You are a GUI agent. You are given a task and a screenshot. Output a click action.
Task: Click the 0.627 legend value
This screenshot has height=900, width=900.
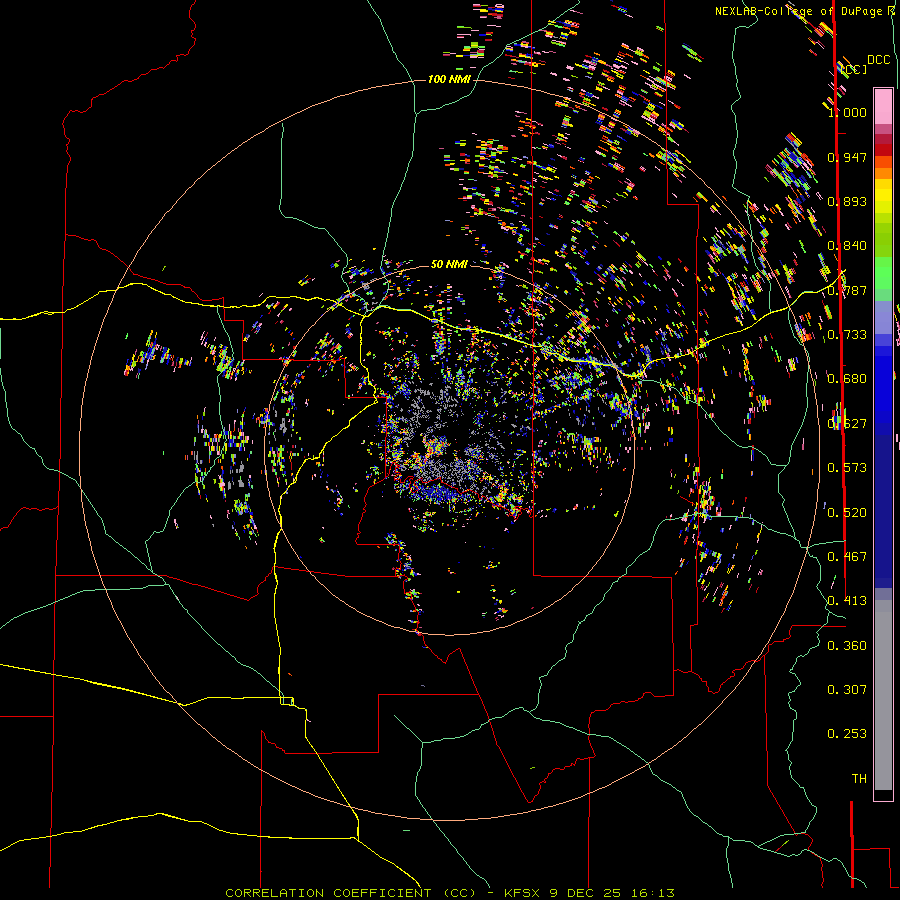tap(847, 424)
